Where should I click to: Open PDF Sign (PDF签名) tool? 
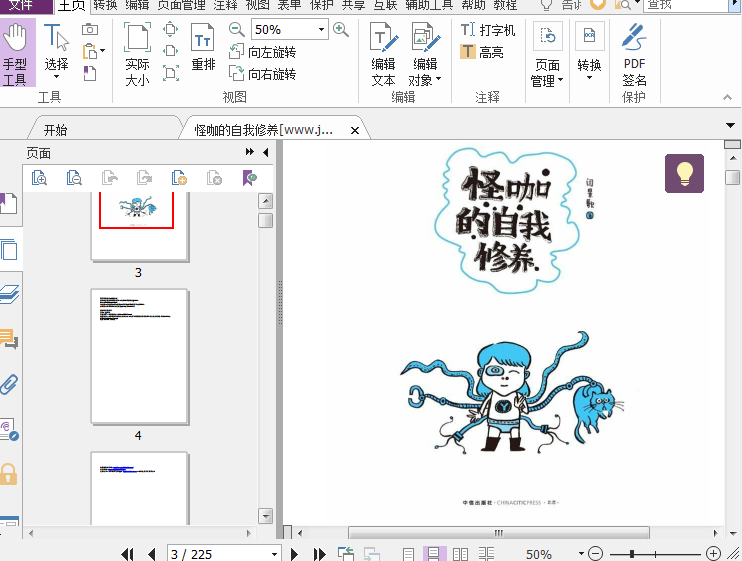[x=634, y=54]
